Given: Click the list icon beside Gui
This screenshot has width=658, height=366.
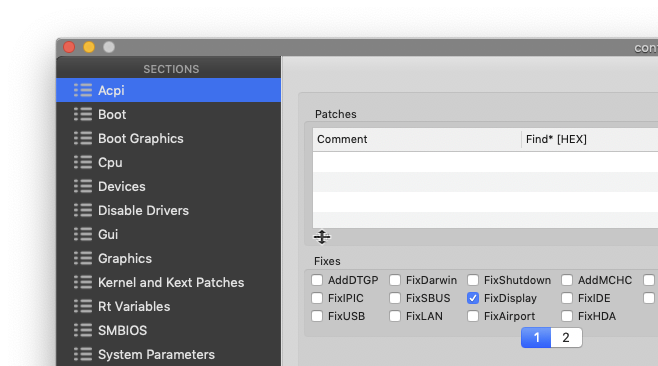Looking at the screenshot, I should (83, 234).
